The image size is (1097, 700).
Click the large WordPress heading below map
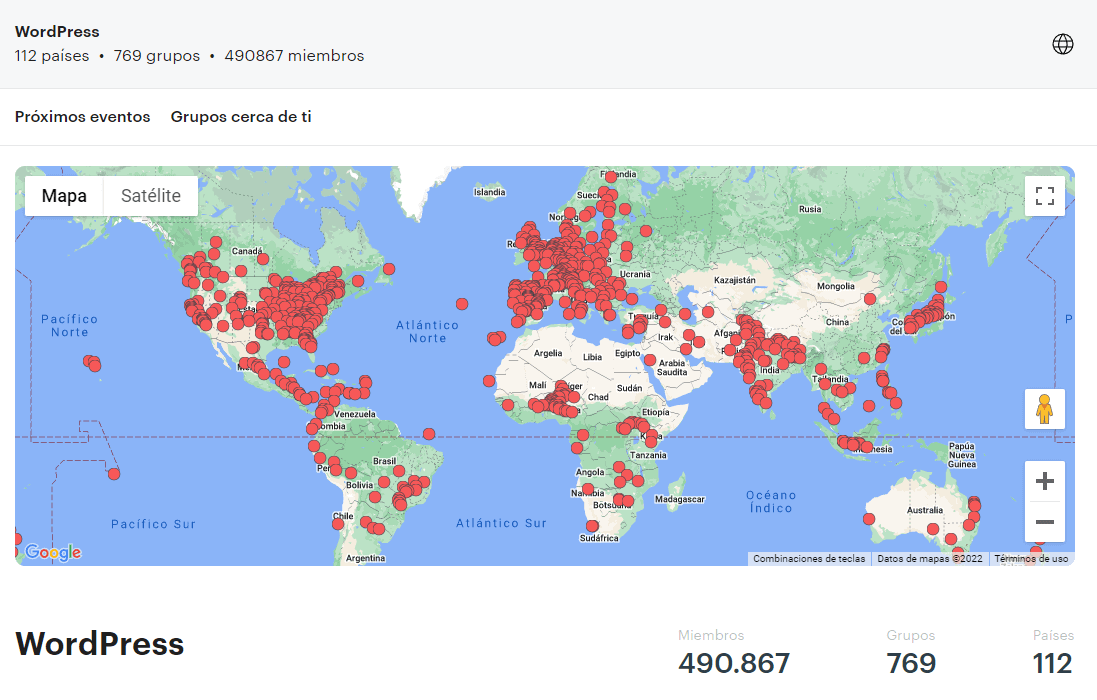click(99, 644)
